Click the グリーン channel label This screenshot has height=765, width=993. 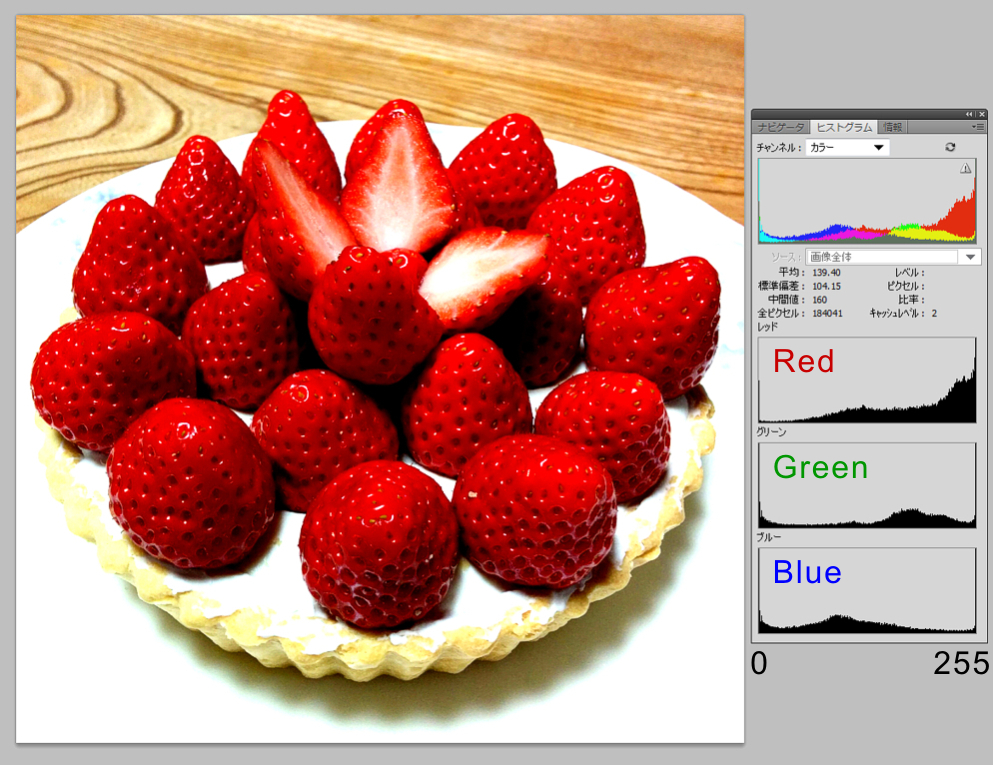click(771, 432)
